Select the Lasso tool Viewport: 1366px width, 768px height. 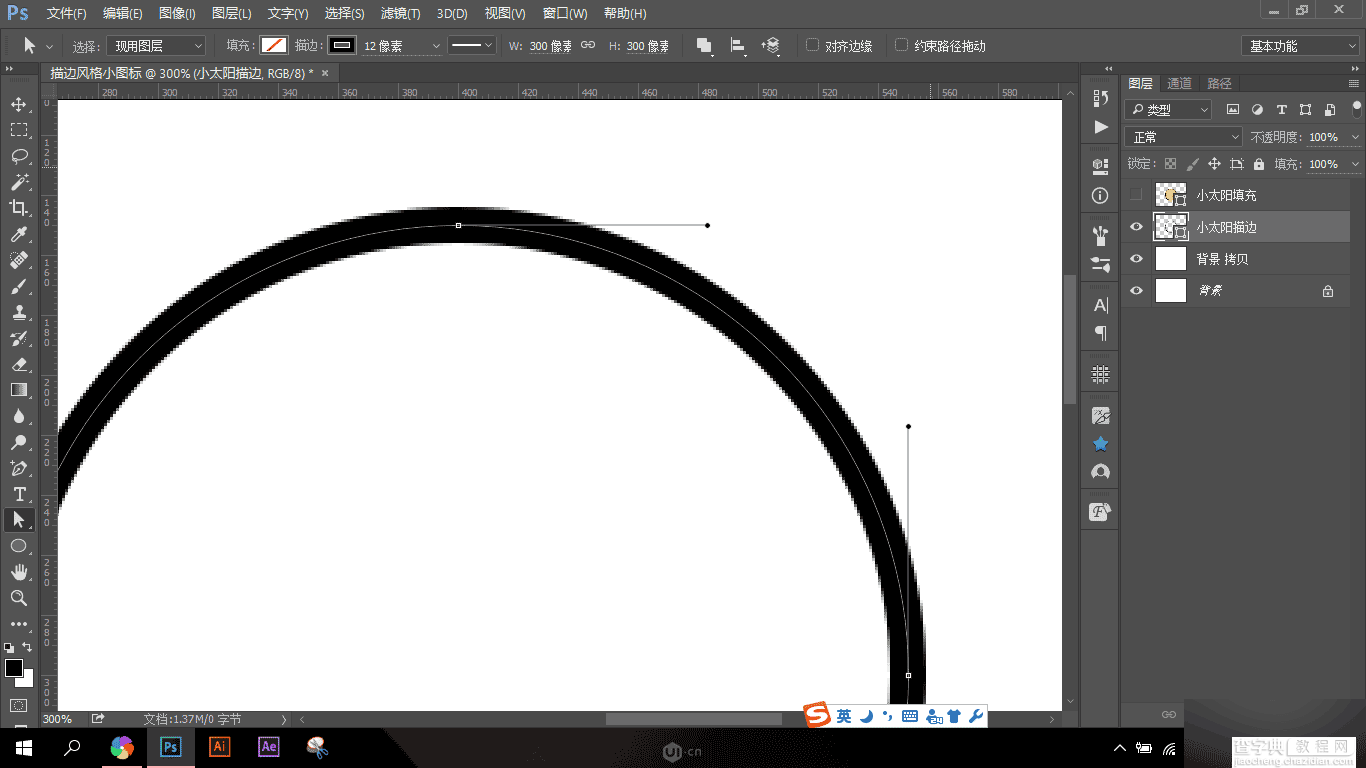point(18,156)
